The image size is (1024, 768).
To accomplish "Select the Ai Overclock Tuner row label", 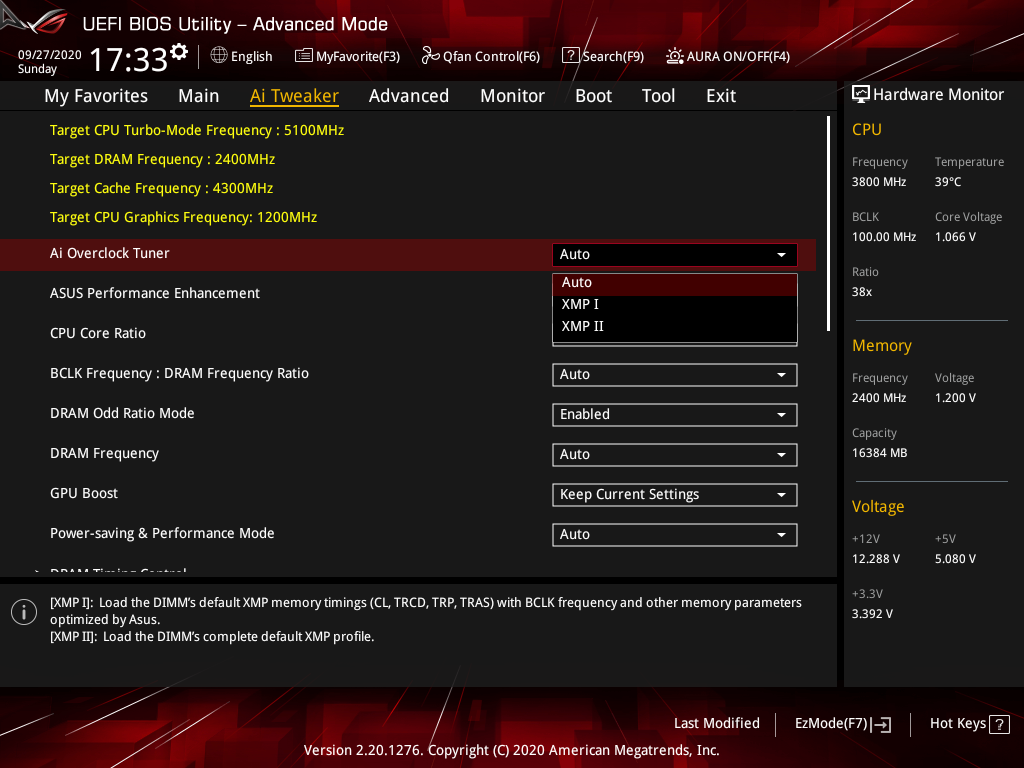I will coord(110,253).
